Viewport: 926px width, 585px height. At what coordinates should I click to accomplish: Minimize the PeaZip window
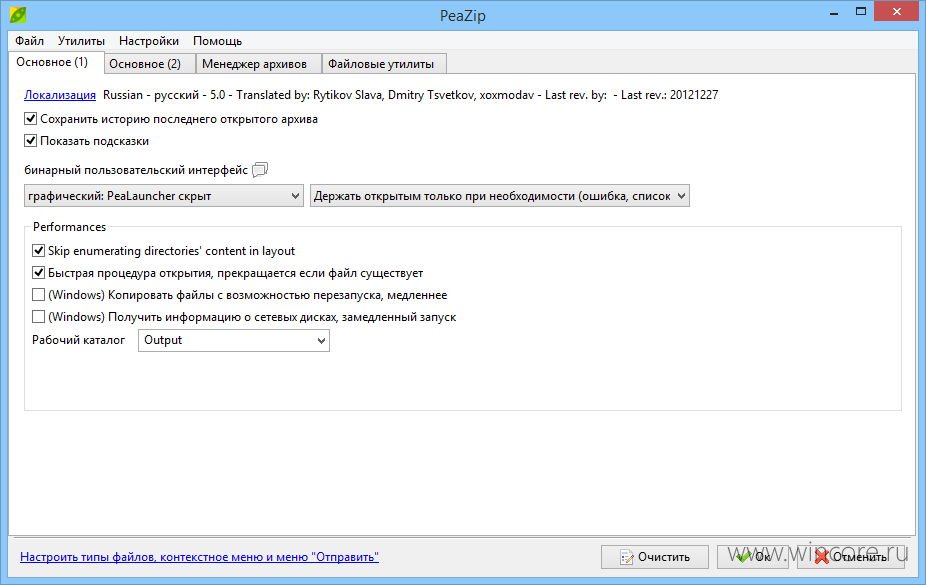834,13
